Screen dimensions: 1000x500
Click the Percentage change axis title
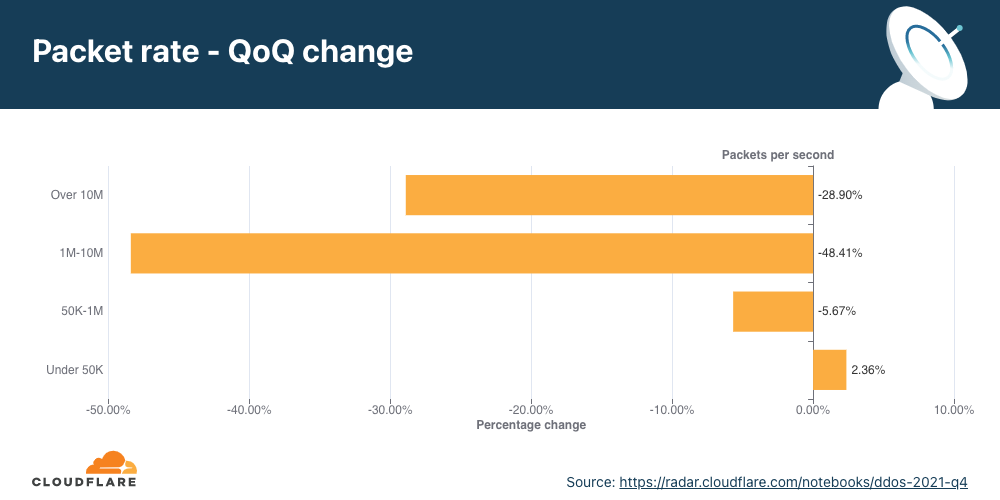[531, 425]
